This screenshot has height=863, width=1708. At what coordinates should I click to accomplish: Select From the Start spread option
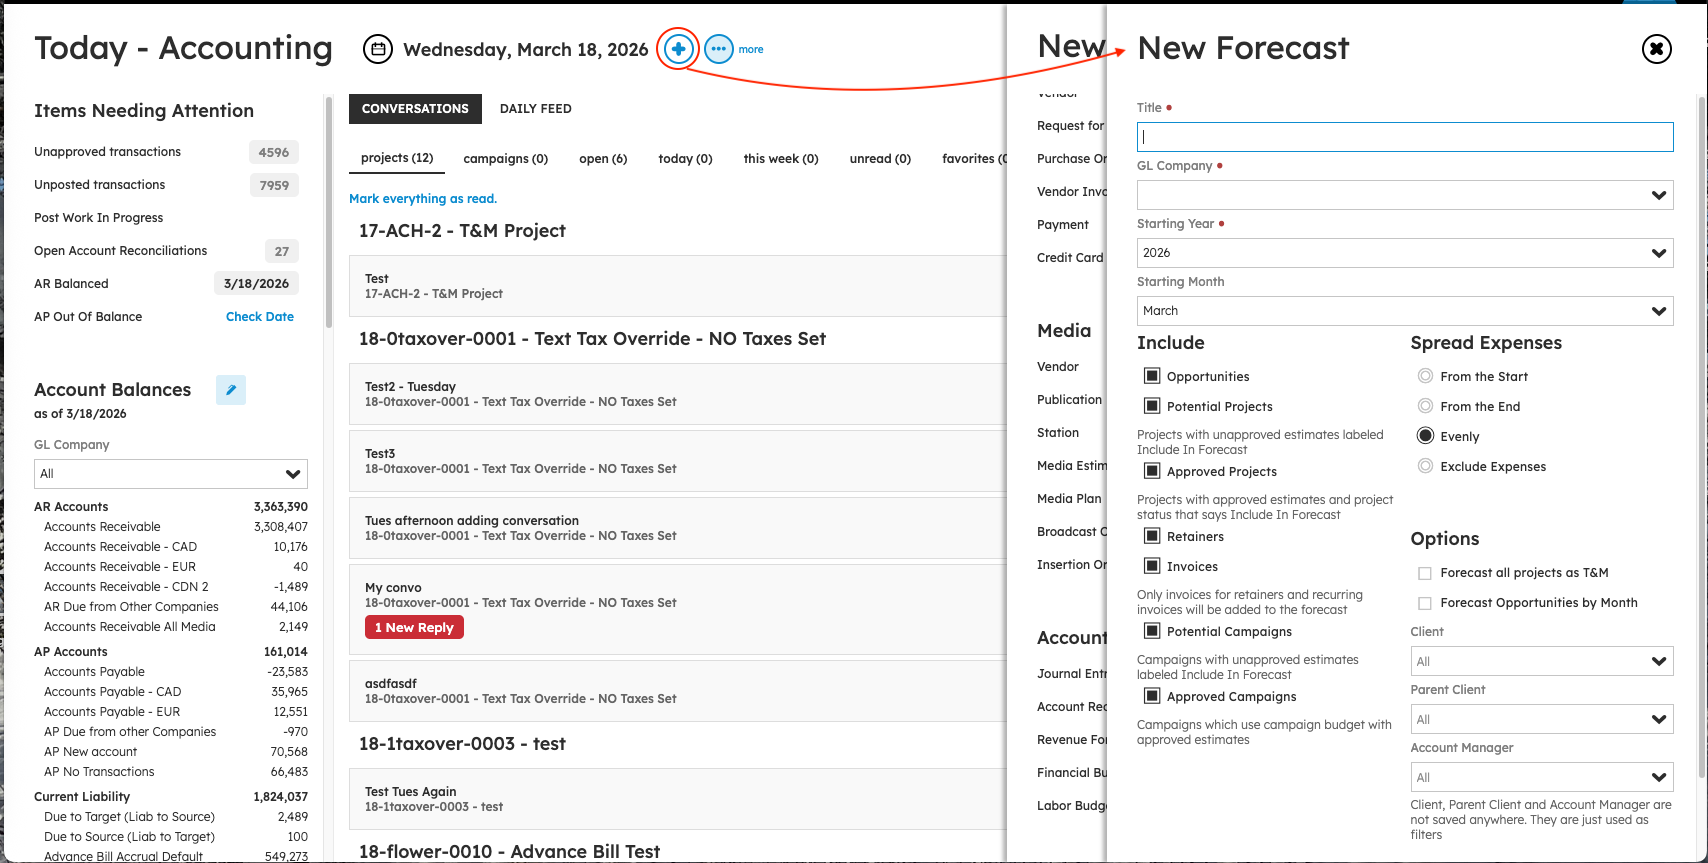click(x=1425, y=376)
